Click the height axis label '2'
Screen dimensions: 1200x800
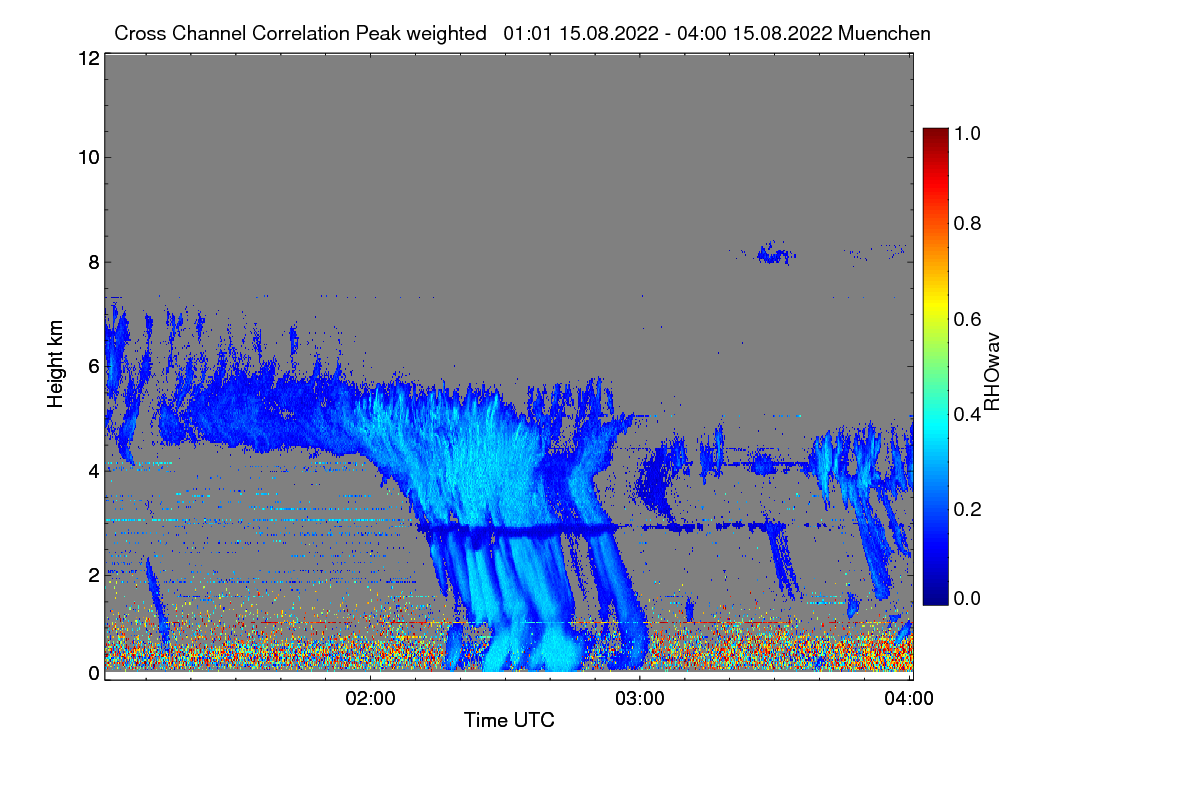point(92,574)
